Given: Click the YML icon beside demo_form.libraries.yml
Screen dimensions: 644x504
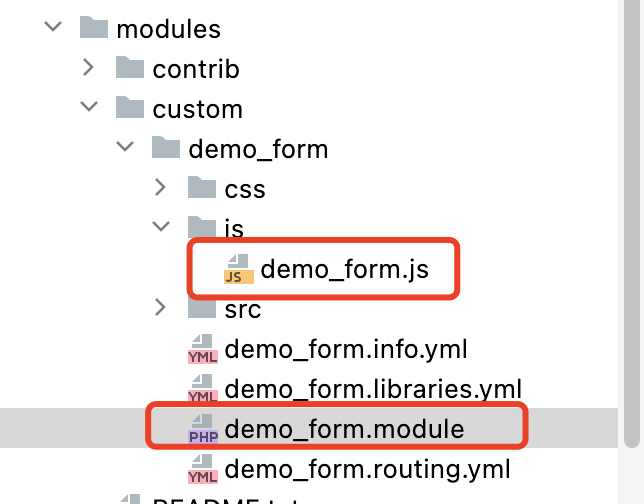Looking at the screenshot, I should [202, 390].
